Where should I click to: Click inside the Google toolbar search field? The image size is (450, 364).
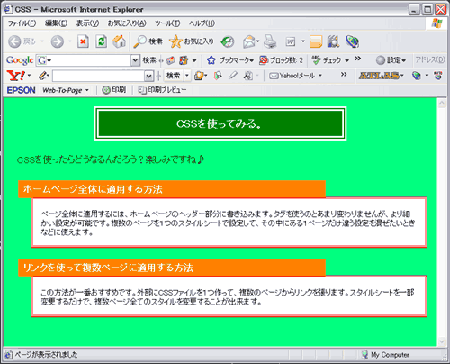point(89,60)
